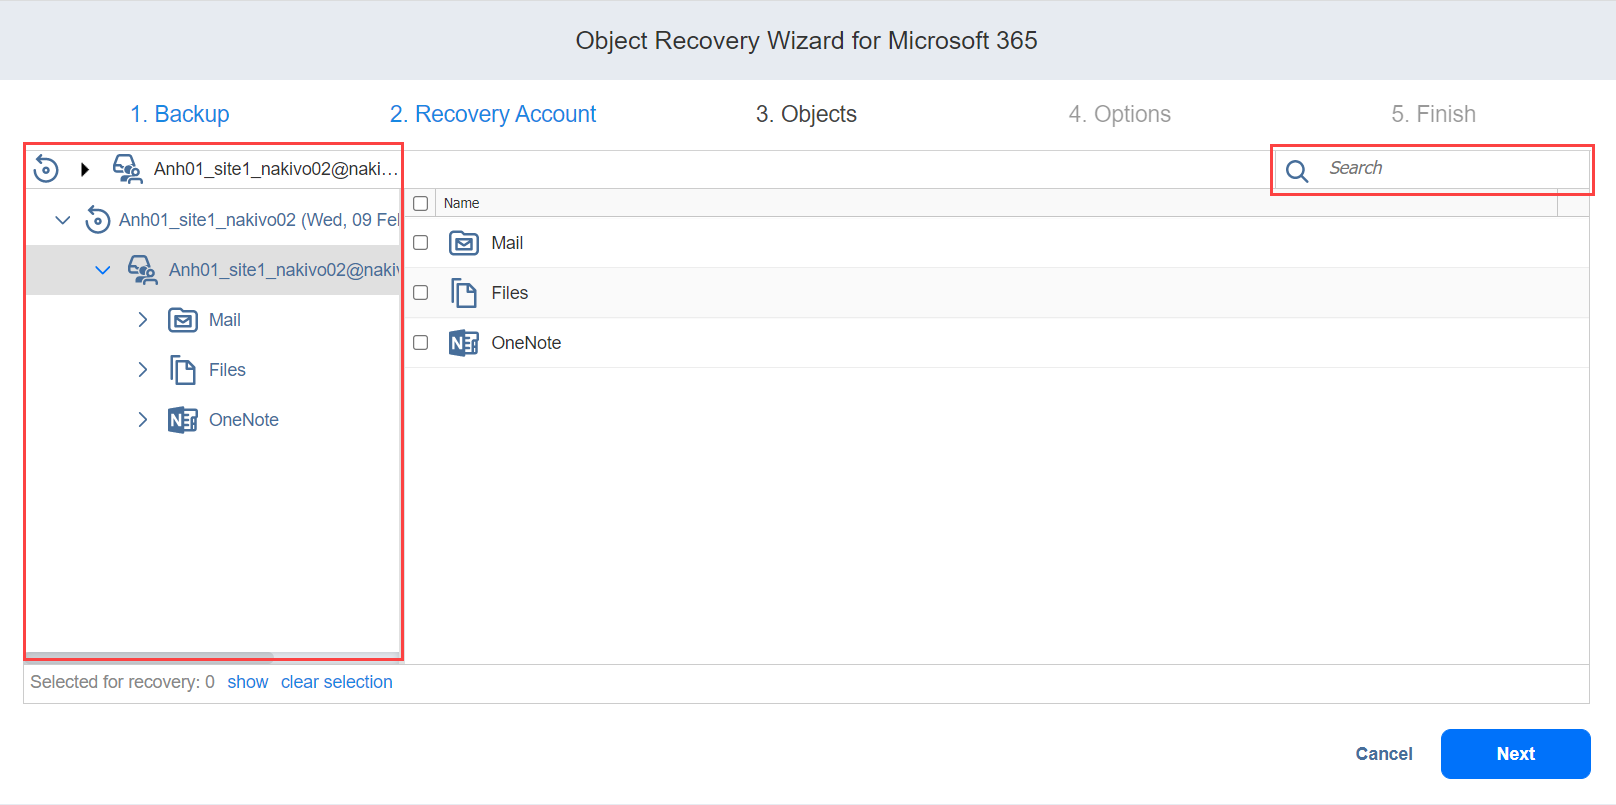
Task: Expand the Mail node in the tree
Action: click(143, 320)
